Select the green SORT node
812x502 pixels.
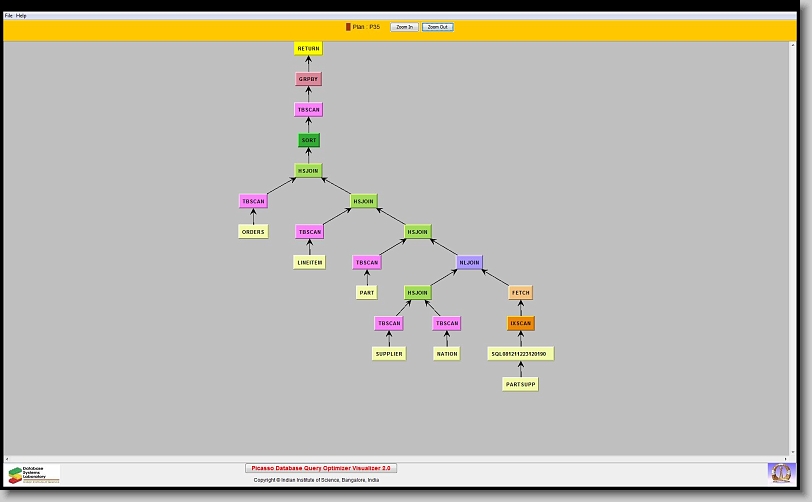tap(309, 140)
